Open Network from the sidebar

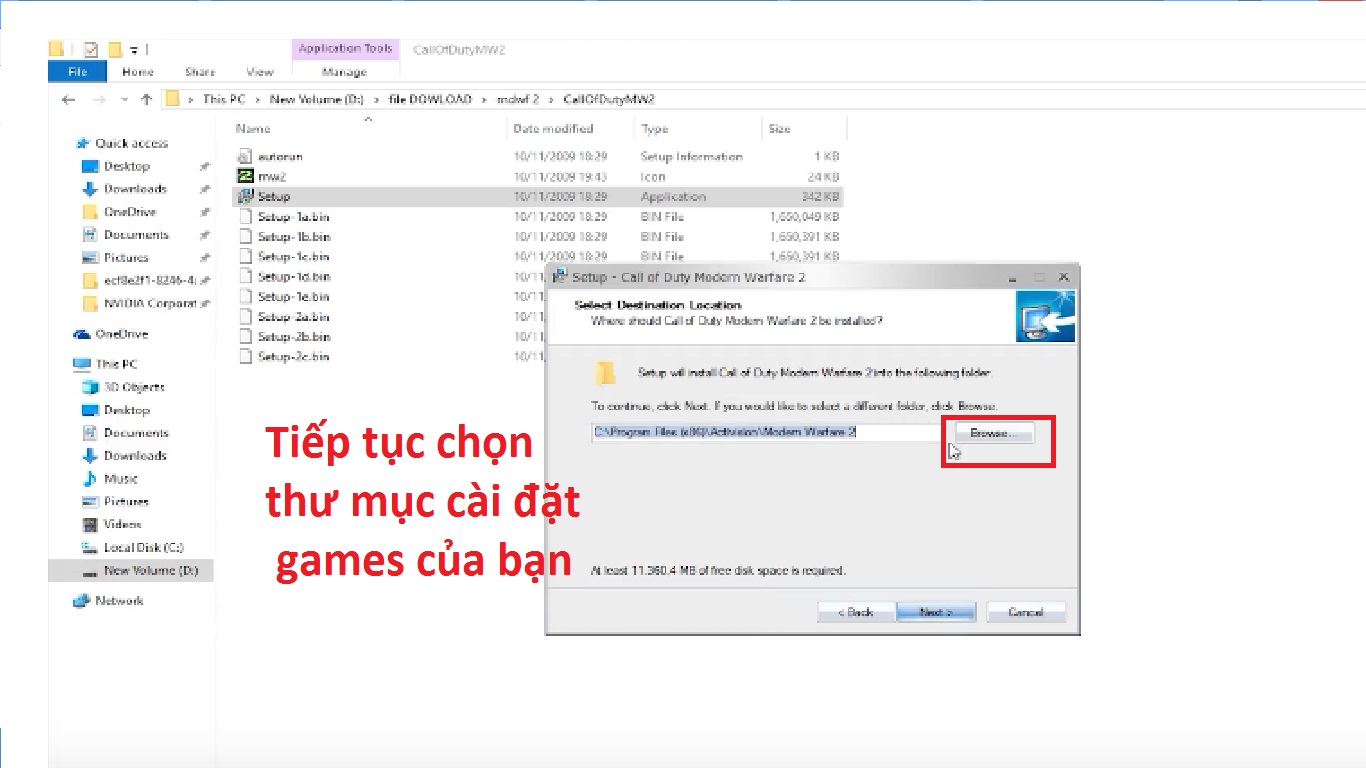click(120, 600)
